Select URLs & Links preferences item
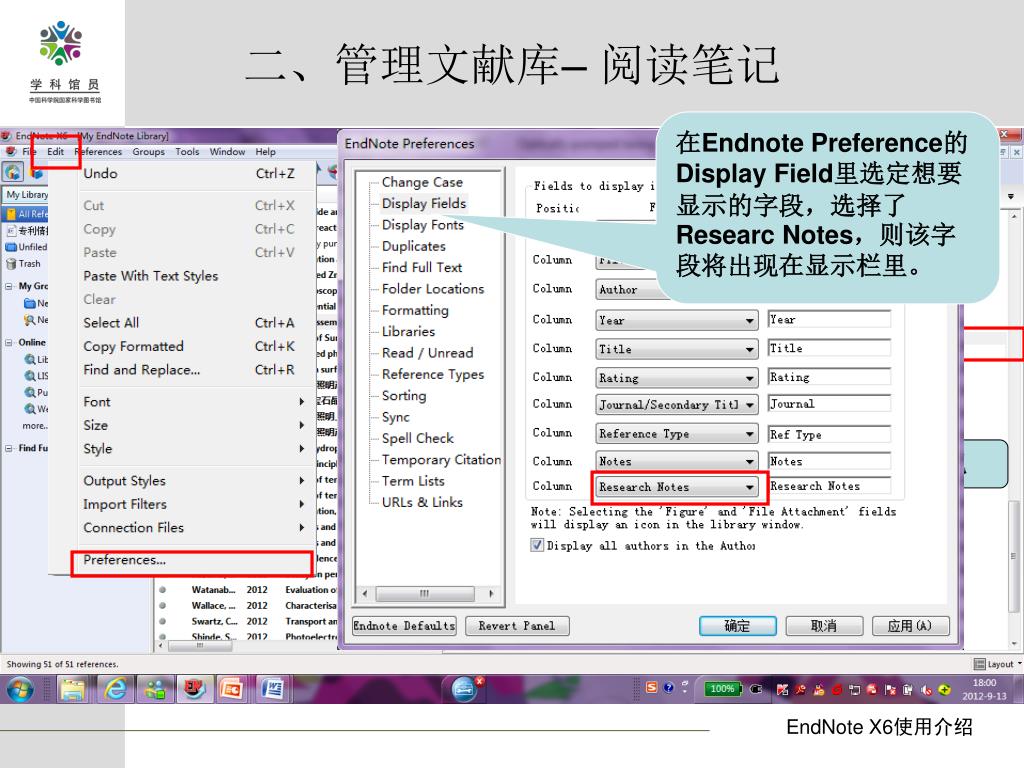The width and height of the screenshot is (1024, 768). (422, 502)
